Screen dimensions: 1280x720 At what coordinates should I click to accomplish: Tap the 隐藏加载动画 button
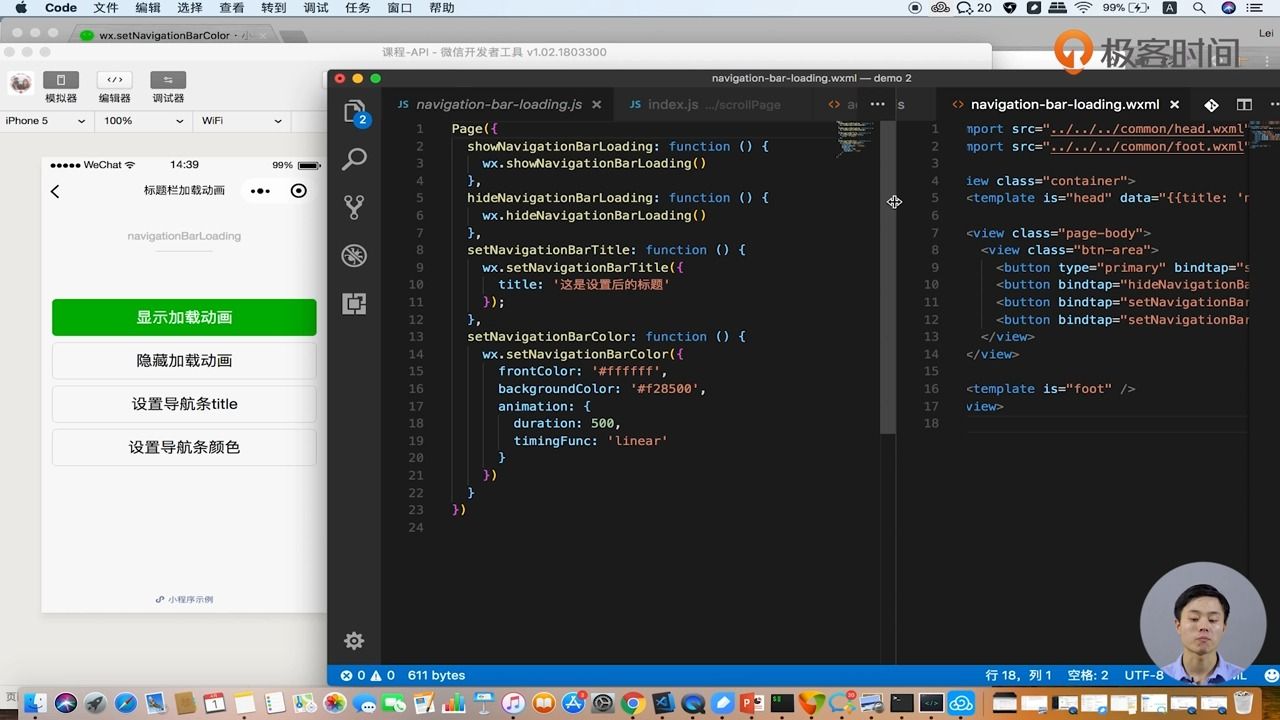click(x=184, y=361)
